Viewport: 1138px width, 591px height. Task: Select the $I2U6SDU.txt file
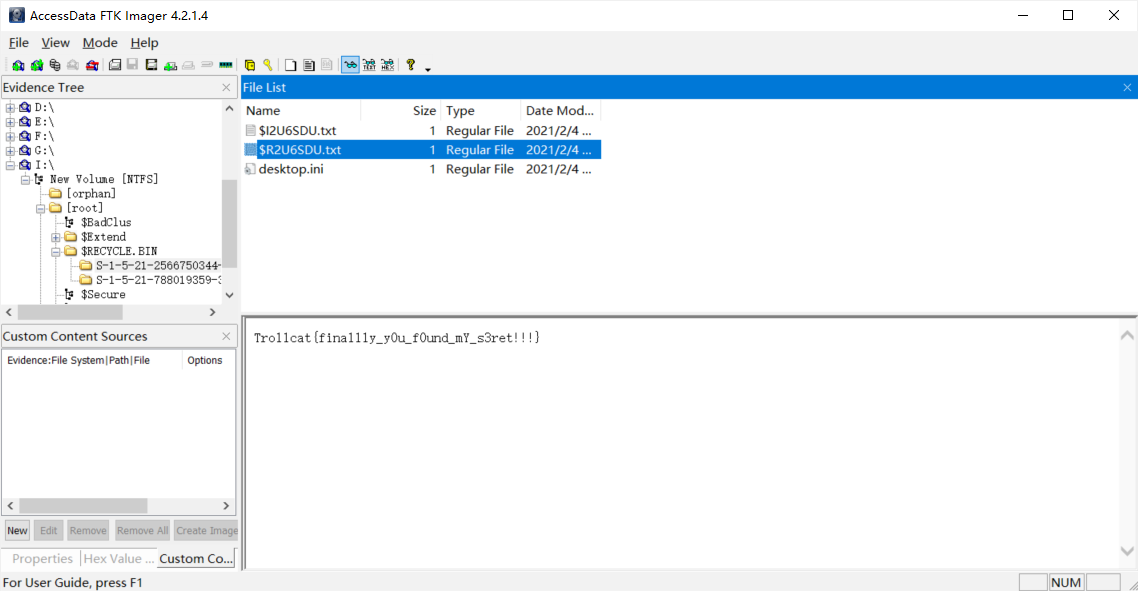click(299, 130)
